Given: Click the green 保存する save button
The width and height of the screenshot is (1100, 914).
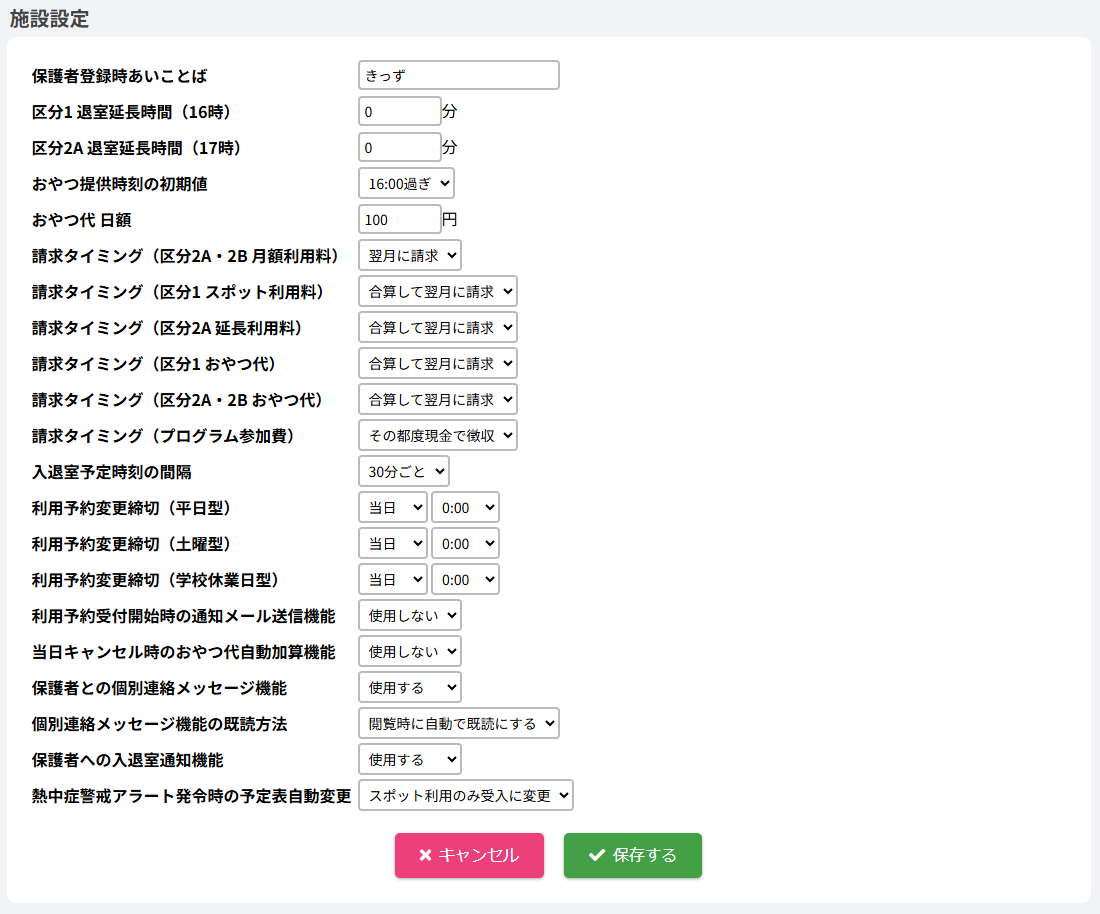Looking at the screenshot, I should click(x=632, y=855).
